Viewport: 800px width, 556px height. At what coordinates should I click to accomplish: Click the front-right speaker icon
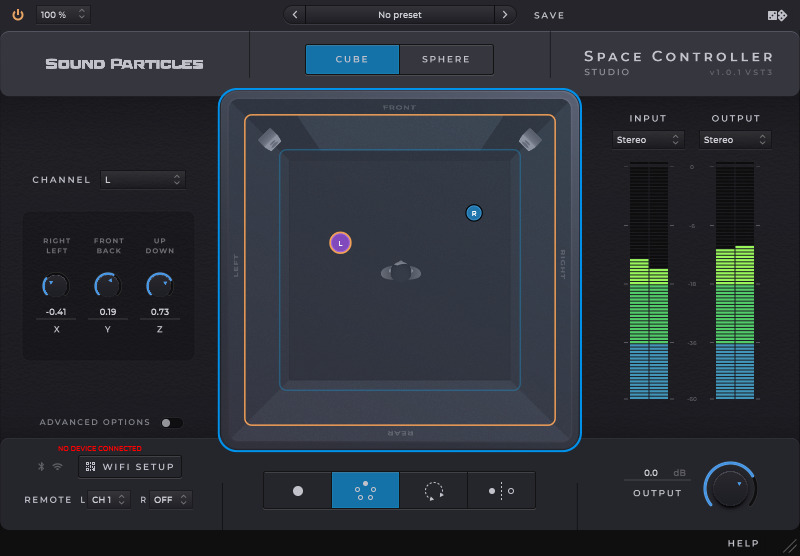(x=530, y=139)
